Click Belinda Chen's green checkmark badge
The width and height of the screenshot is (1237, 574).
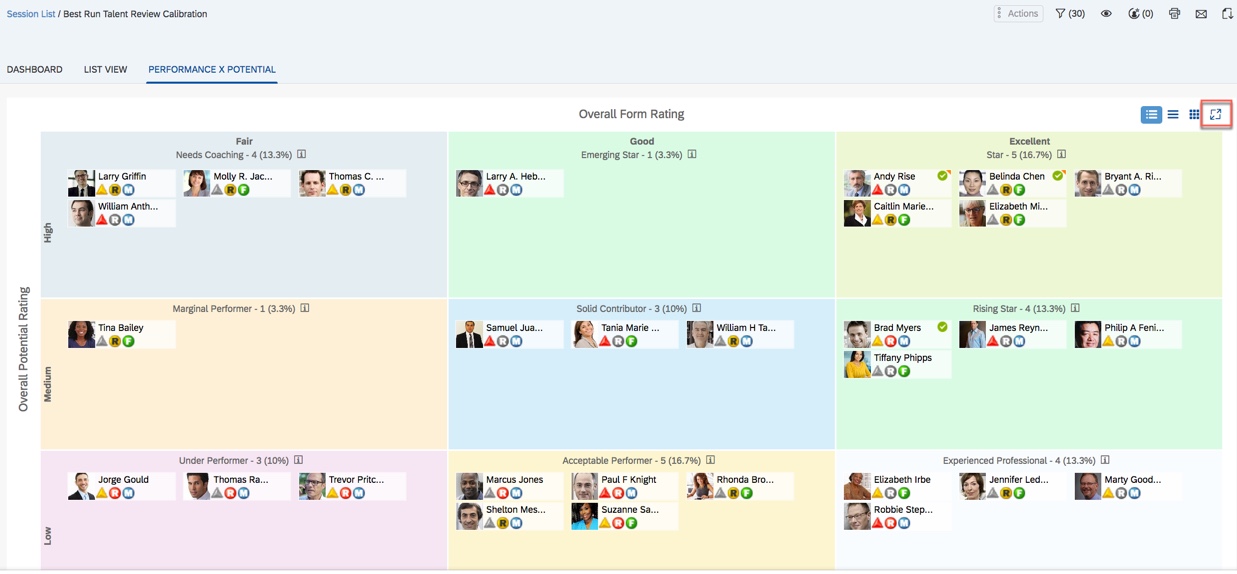1058,176
